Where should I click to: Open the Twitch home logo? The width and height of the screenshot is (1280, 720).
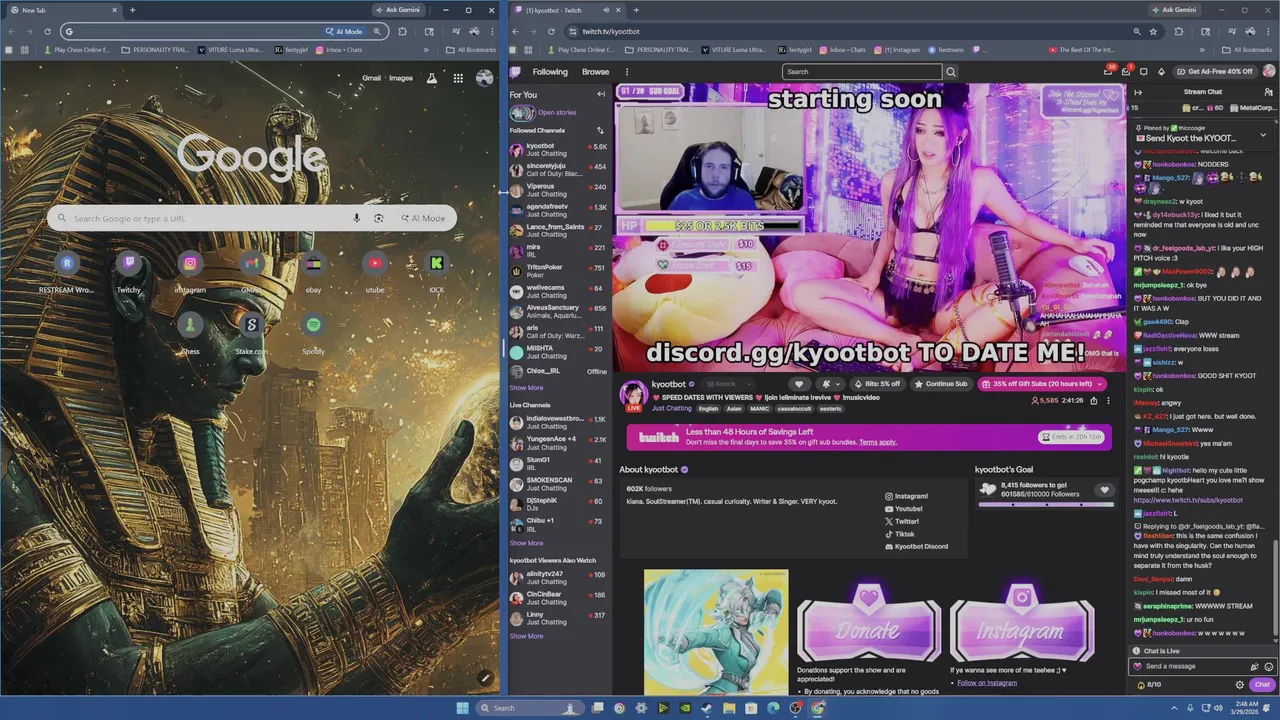point(515,72)
